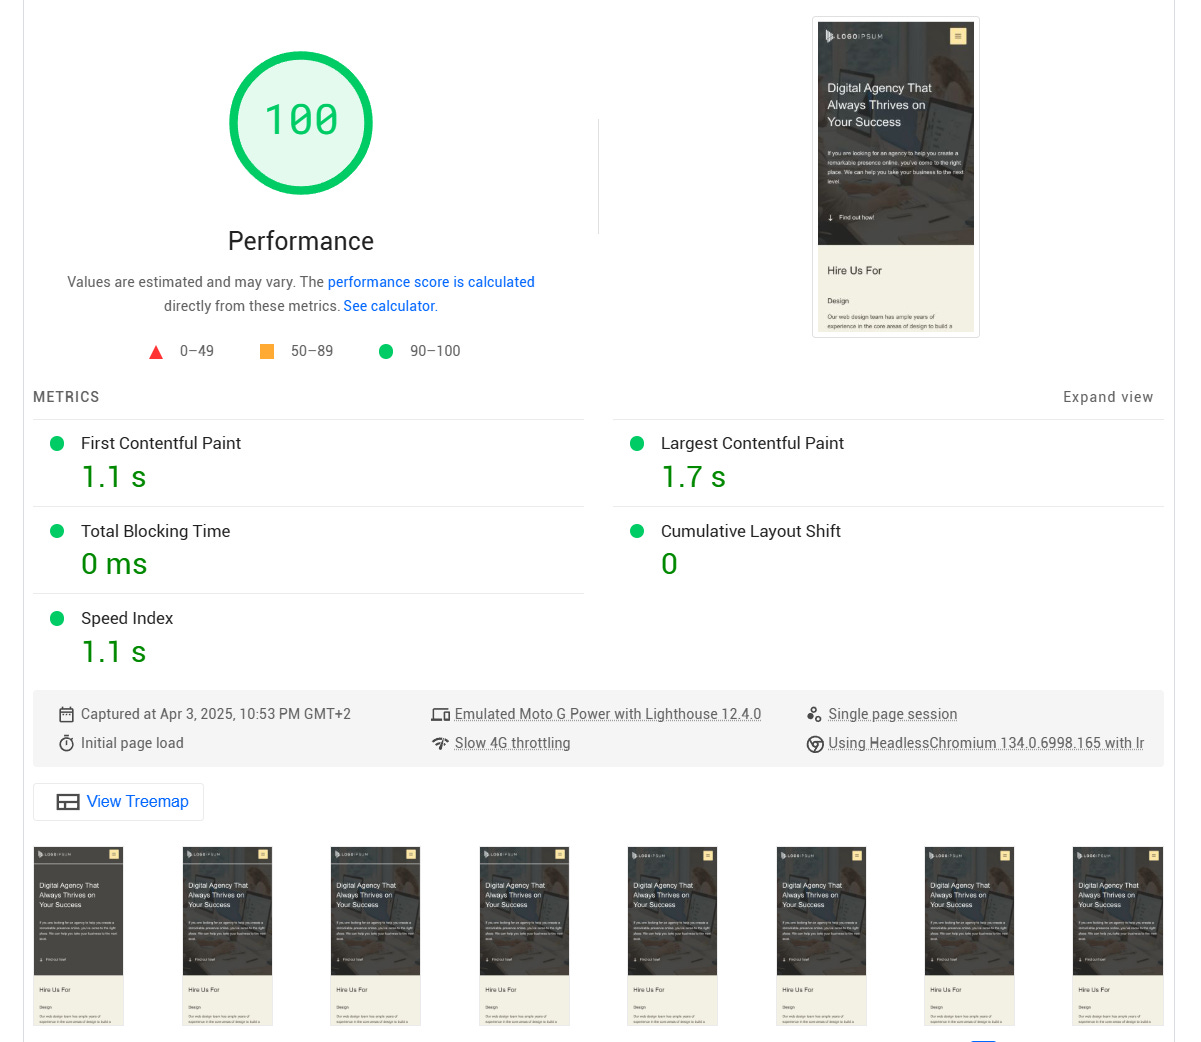Toggle 'Expand view' for metrics

[1108, 397]
